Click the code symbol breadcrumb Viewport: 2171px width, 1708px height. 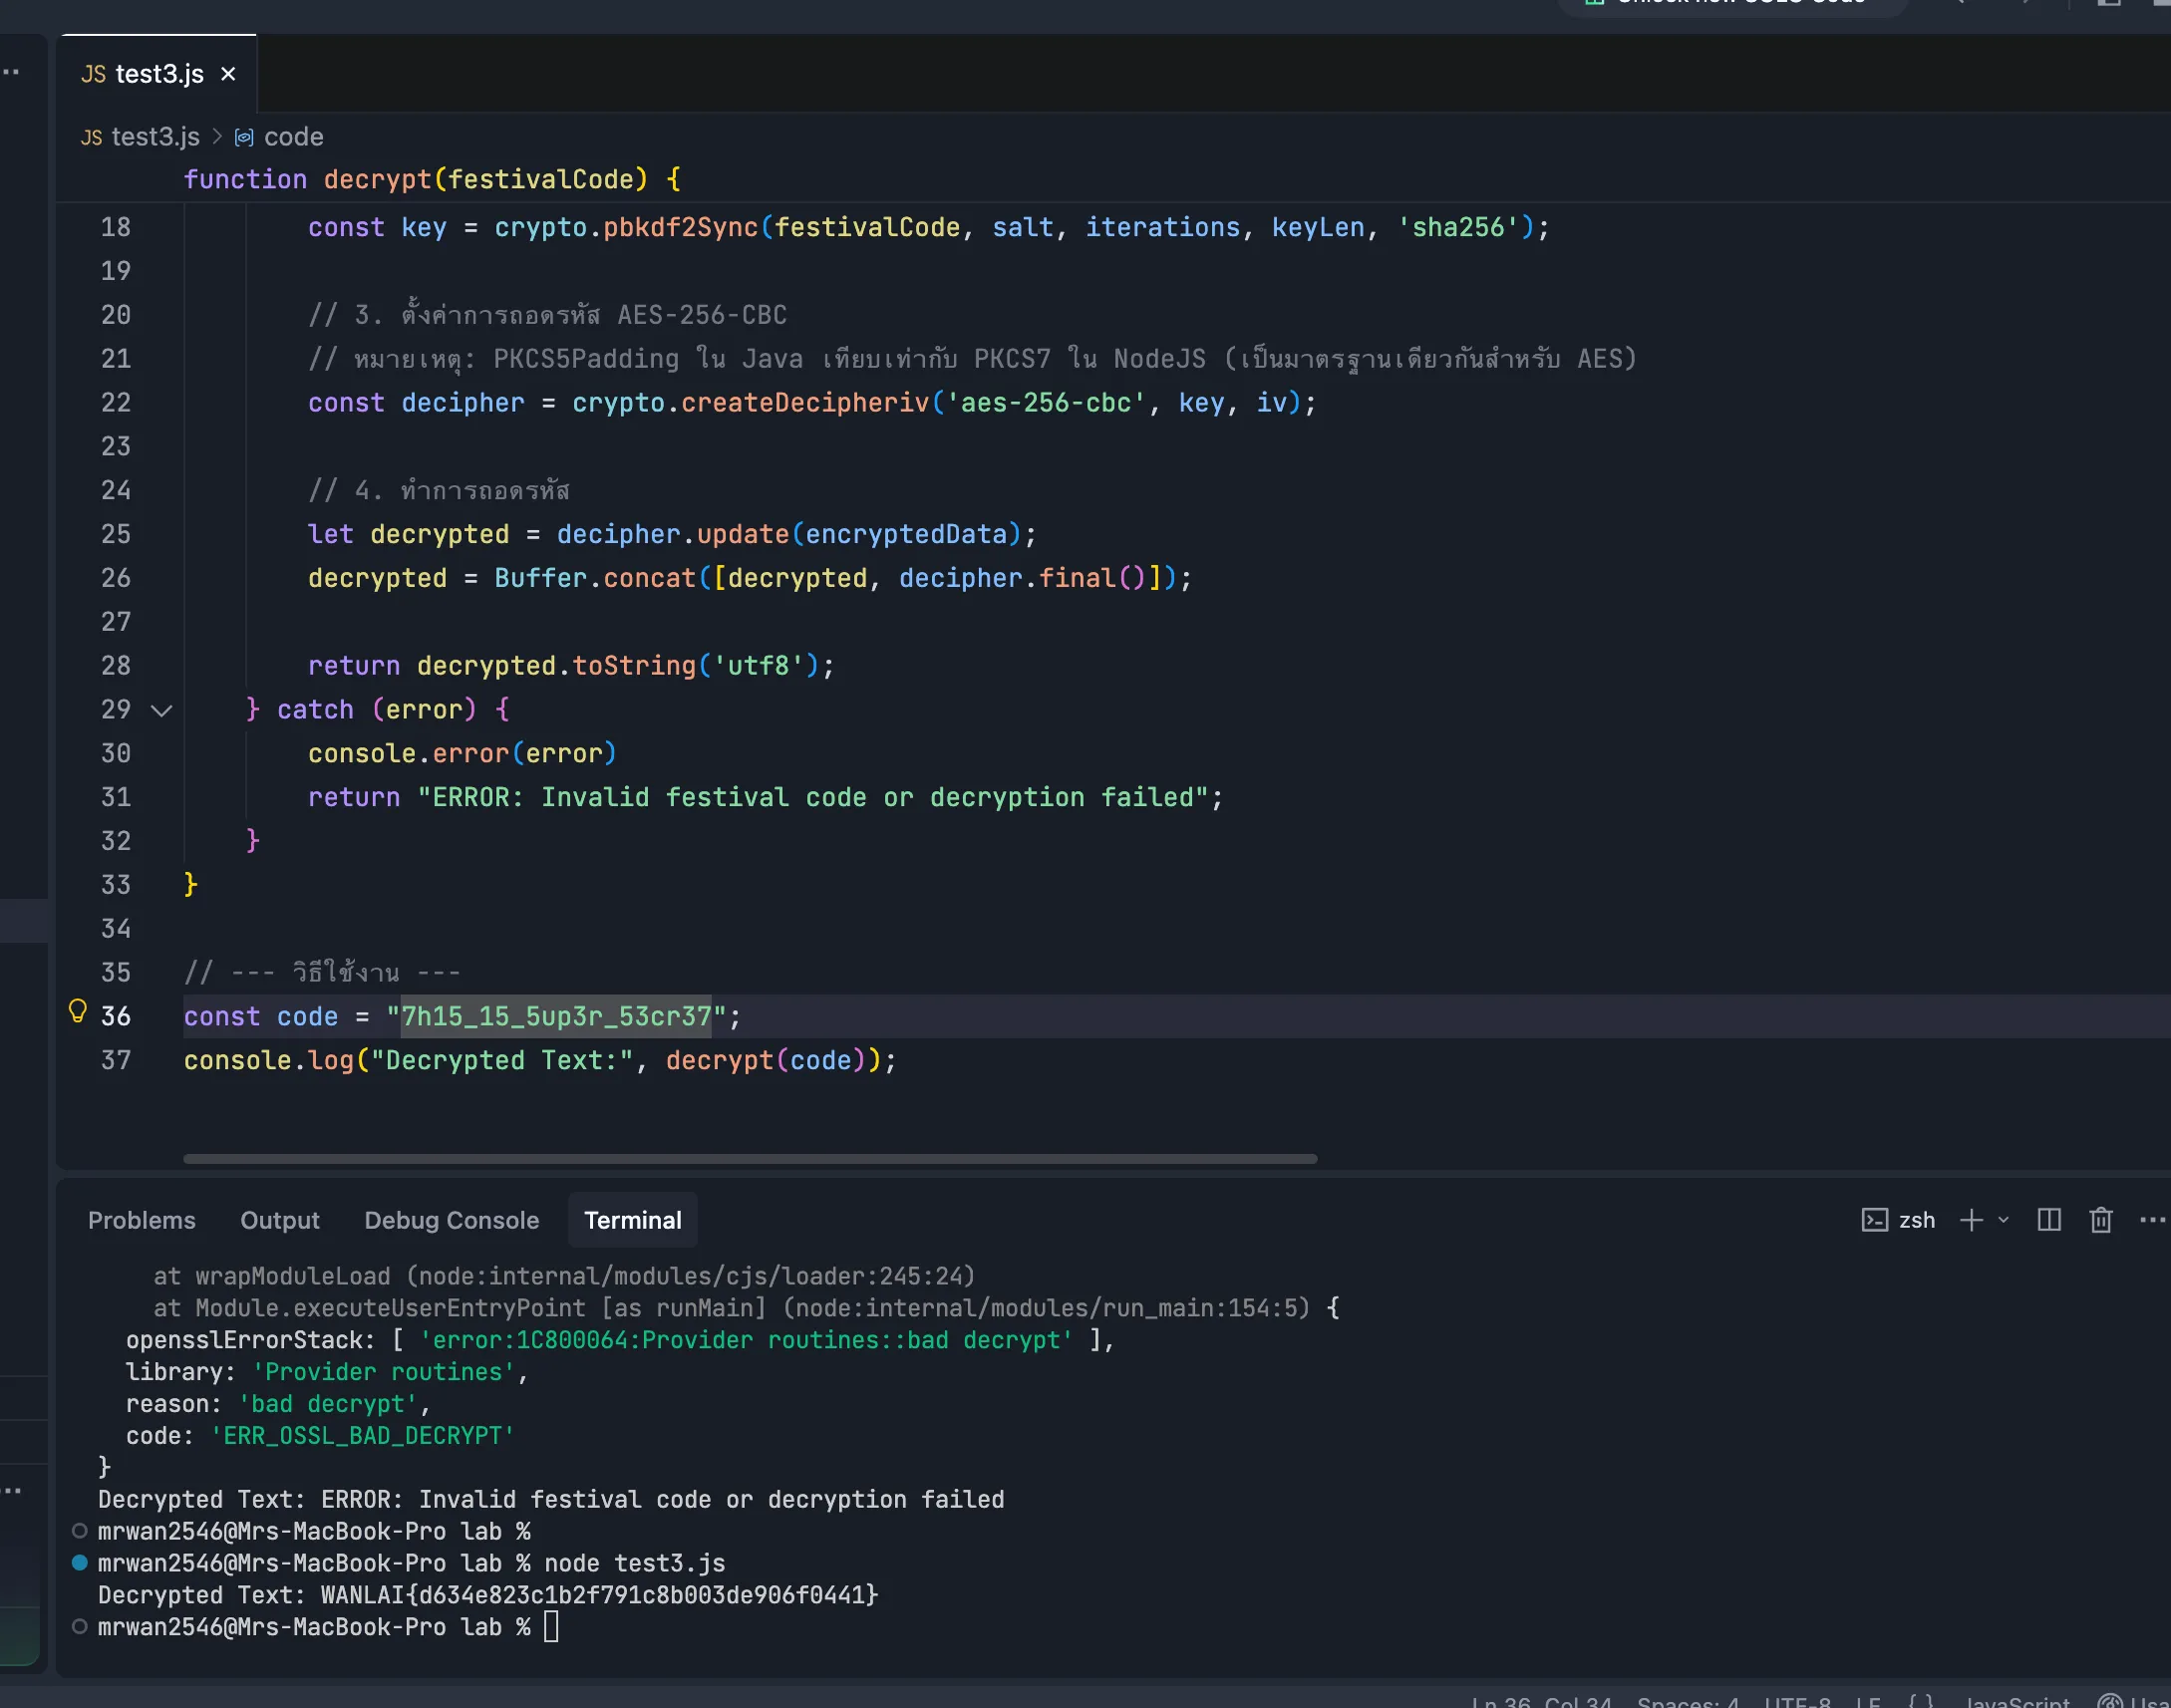pyautogui.click(x=293, y=136)
